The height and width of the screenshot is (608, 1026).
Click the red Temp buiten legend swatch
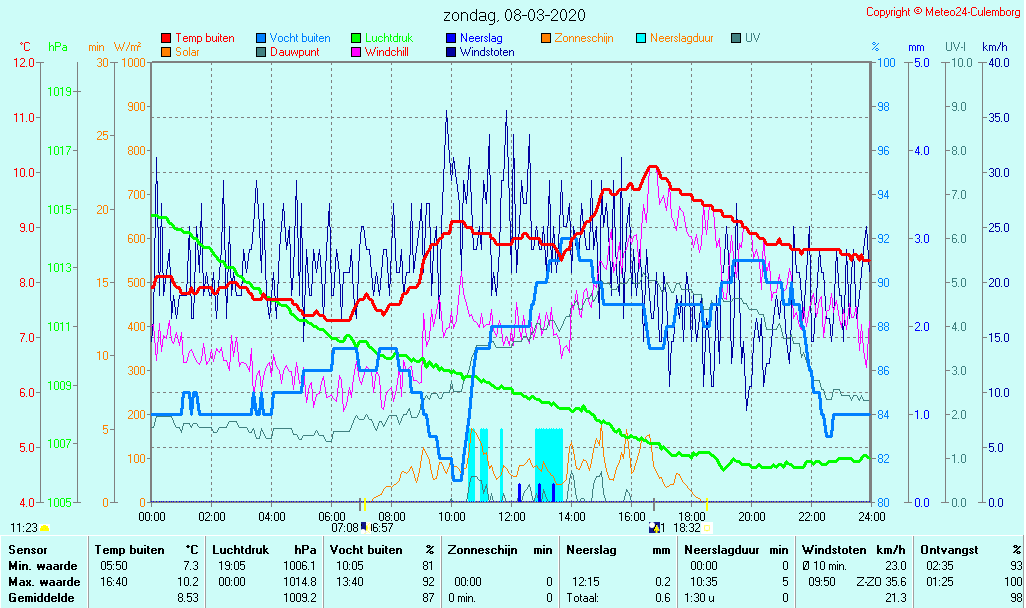pyautogui.click(x=166, y=38)
